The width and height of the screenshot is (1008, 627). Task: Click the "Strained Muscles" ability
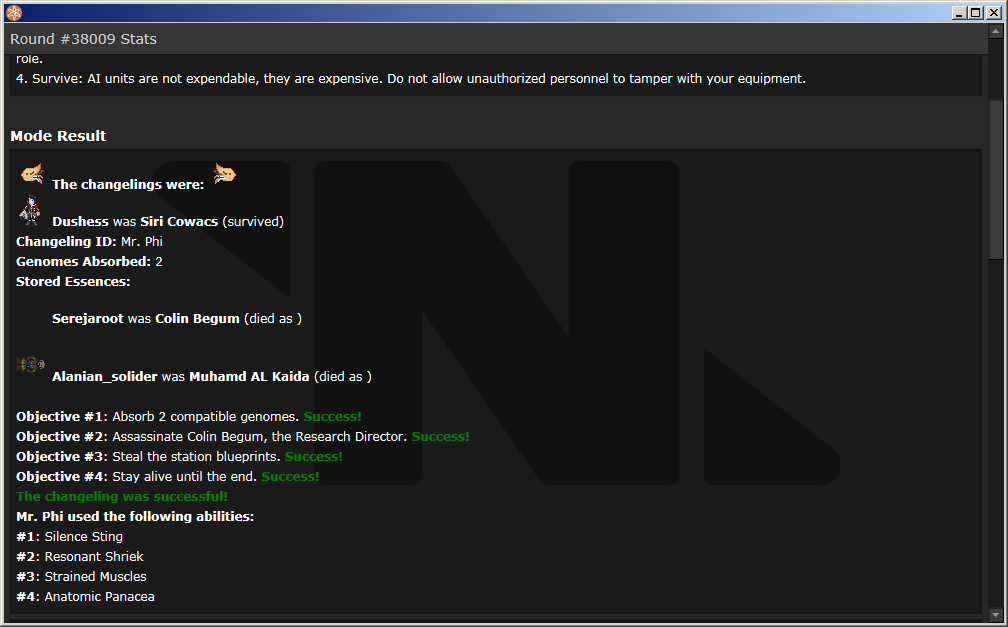[x=96, y=577]
